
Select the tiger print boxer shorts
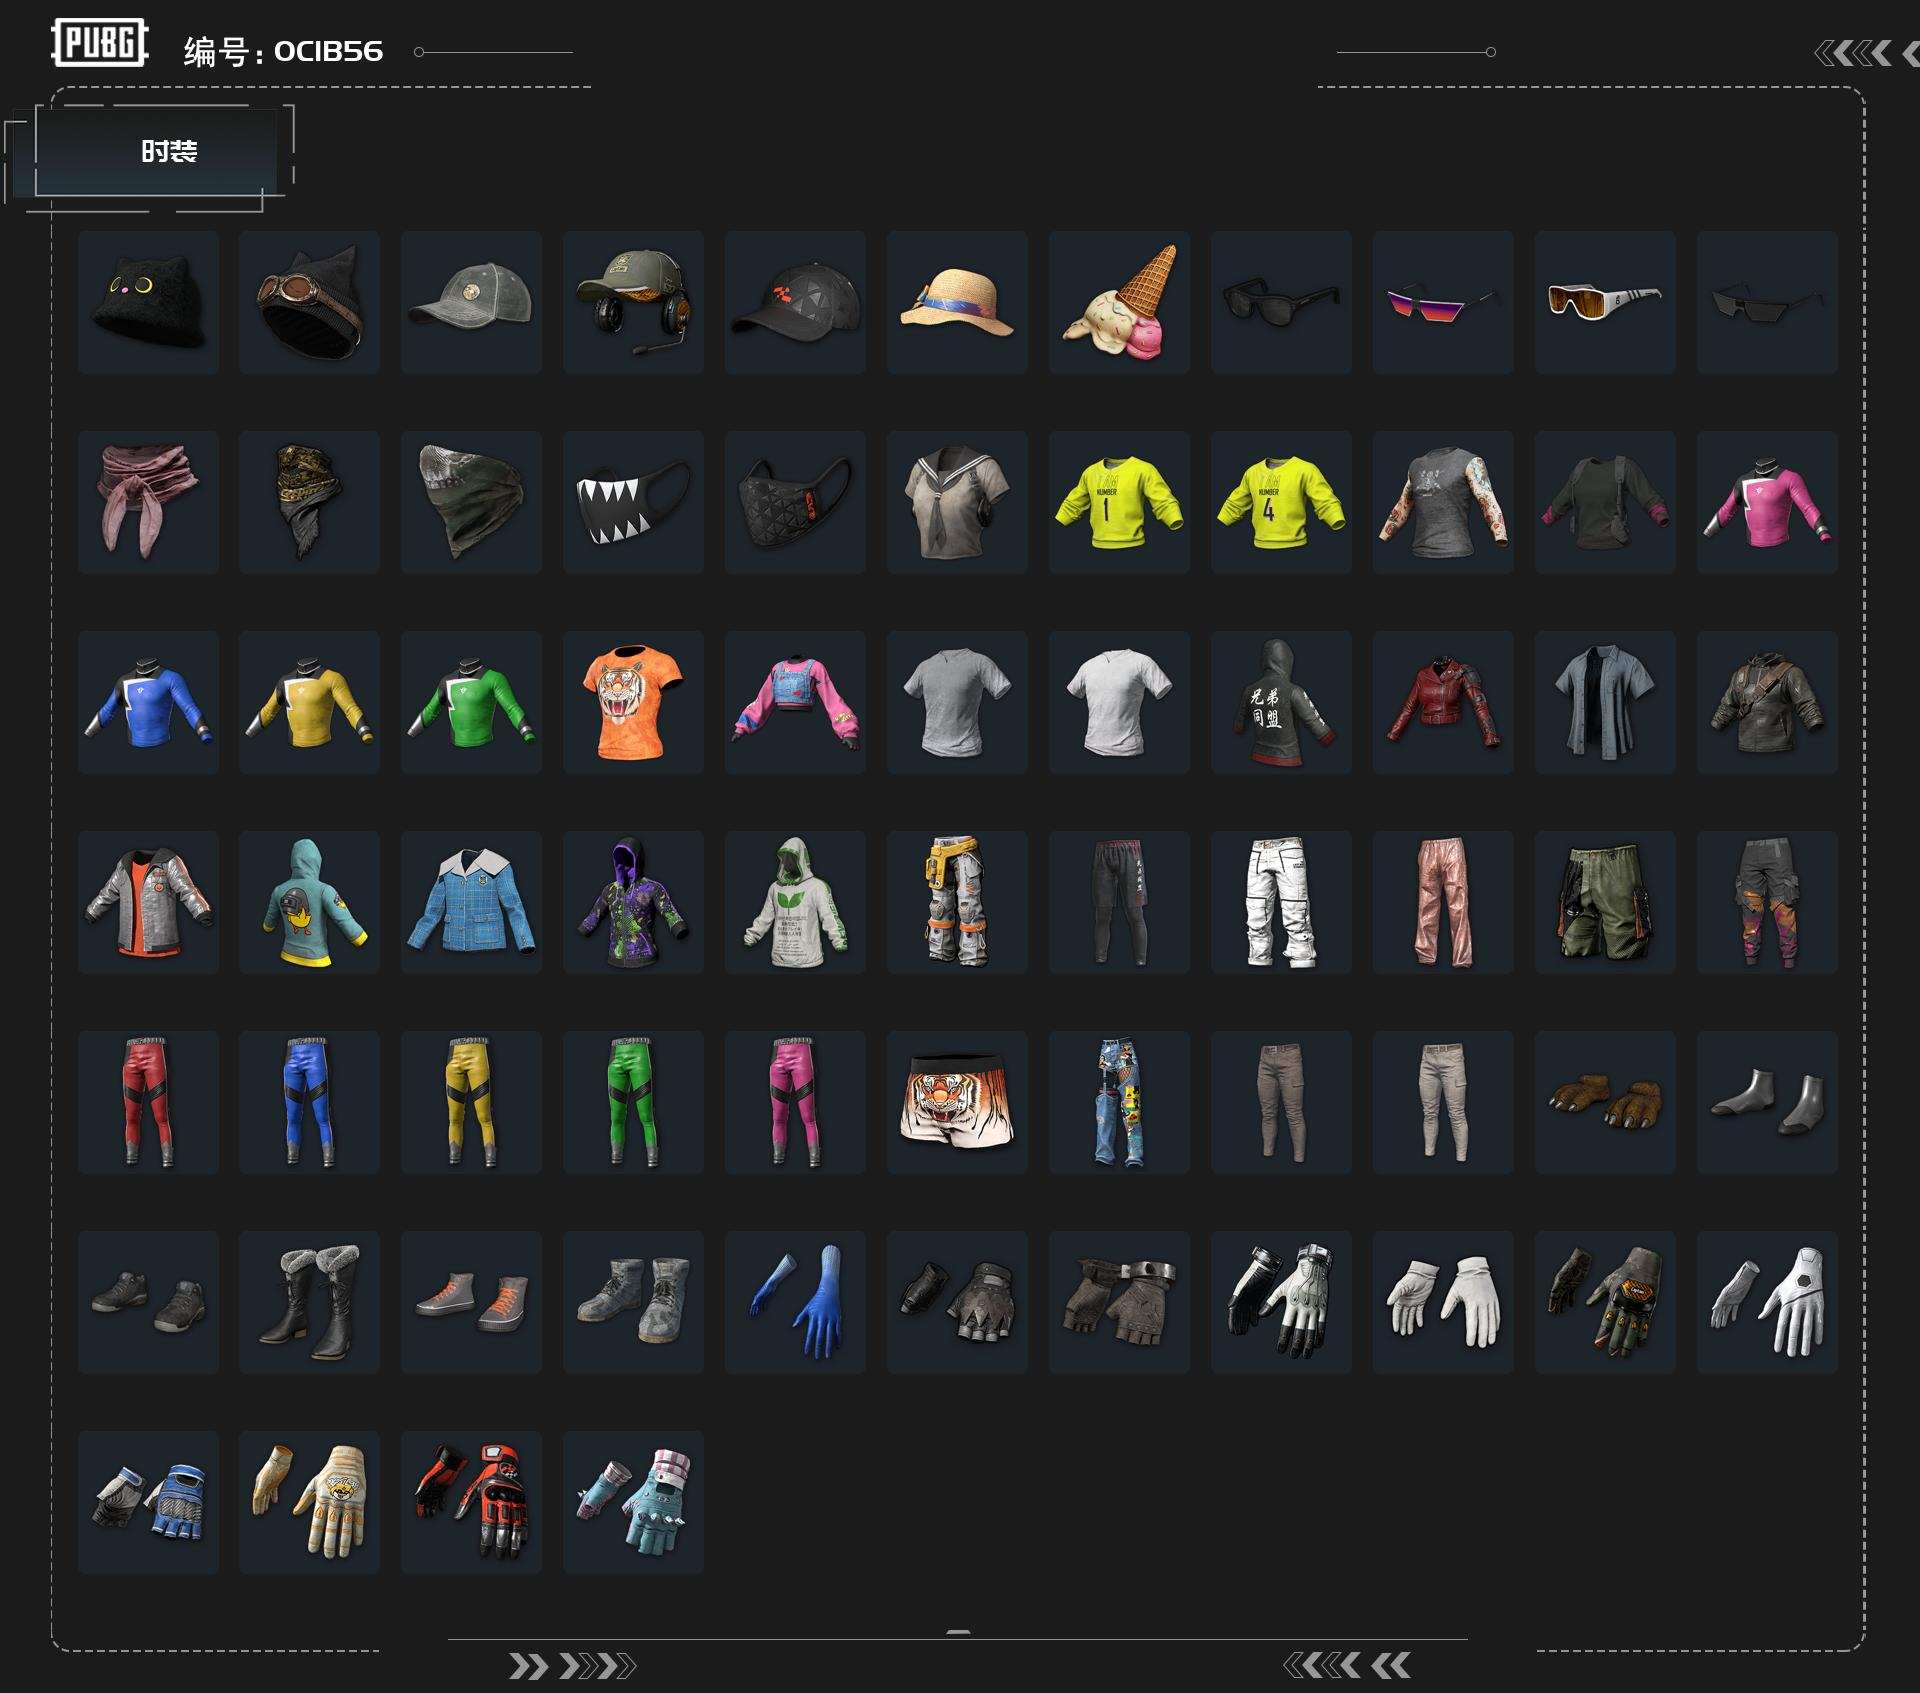click(x=957, y=1102)
